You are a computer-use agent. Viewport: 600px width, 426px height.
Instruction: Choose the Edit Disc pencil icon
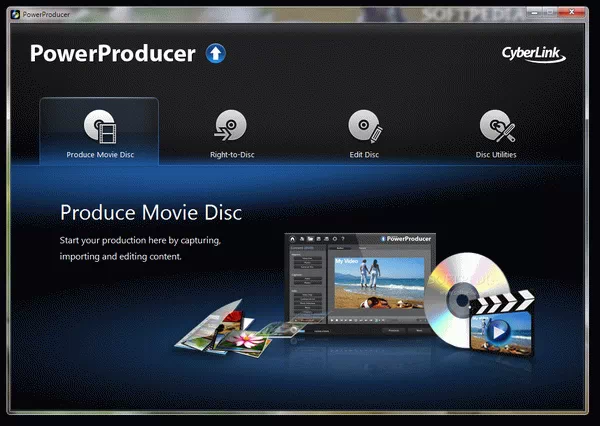pyautogui.click(x=363, y=127)
